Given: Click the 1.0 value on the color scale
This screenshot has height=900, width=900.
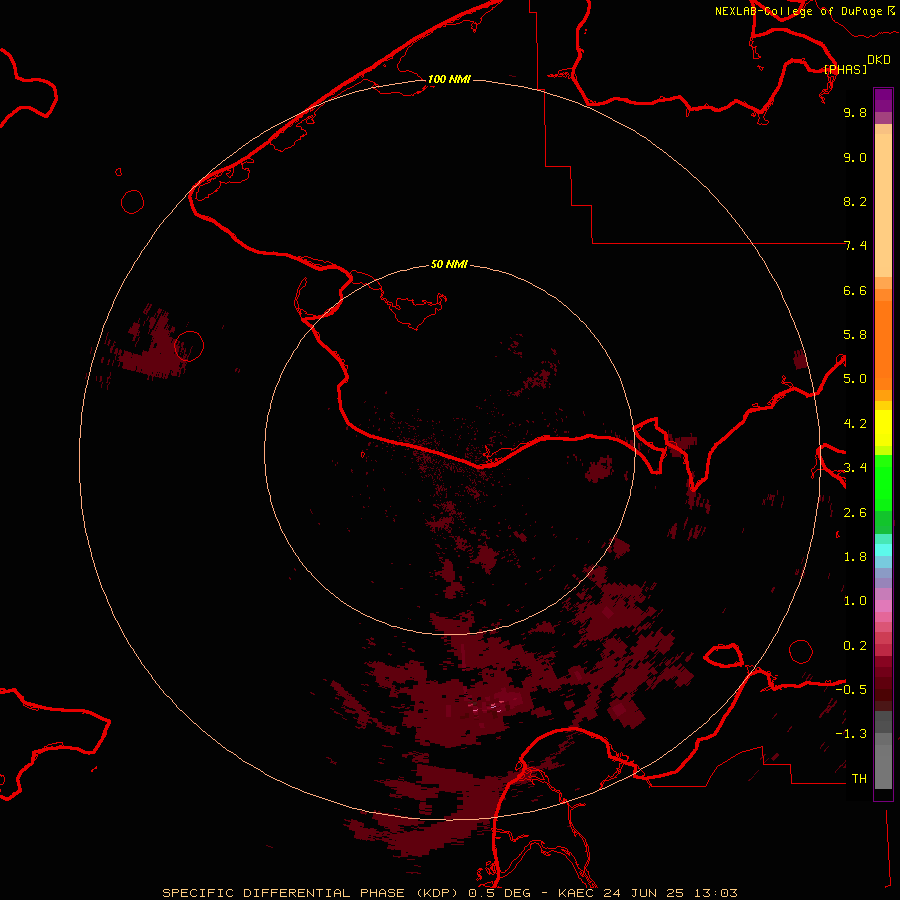Looking at the screenshot, I should (x=855, y=601).
